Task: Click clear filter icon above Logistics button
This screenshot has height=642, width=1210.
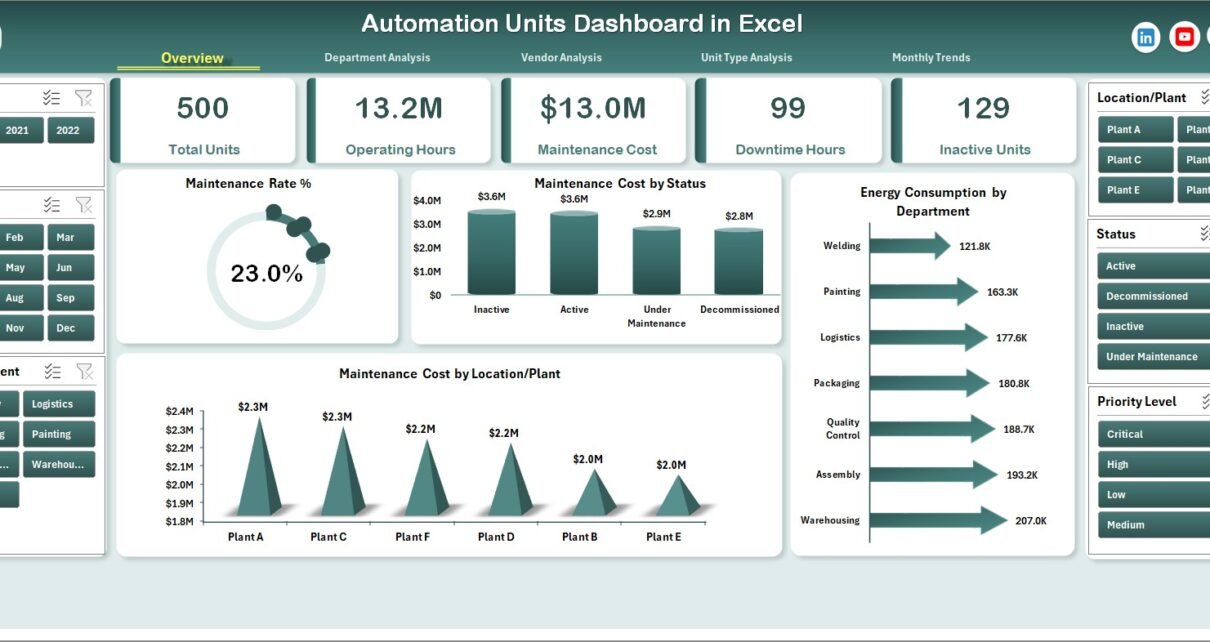Action: coord(84,371)
